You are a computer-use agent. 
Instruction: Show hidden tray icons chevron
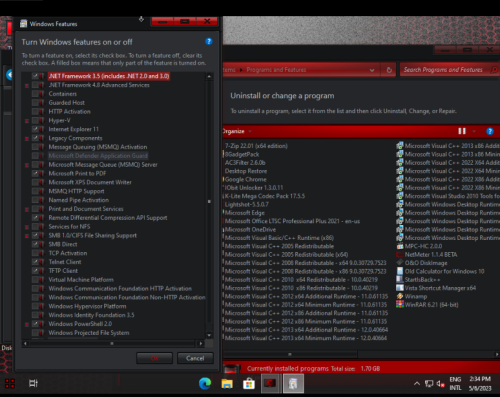[x=417, y=383]
